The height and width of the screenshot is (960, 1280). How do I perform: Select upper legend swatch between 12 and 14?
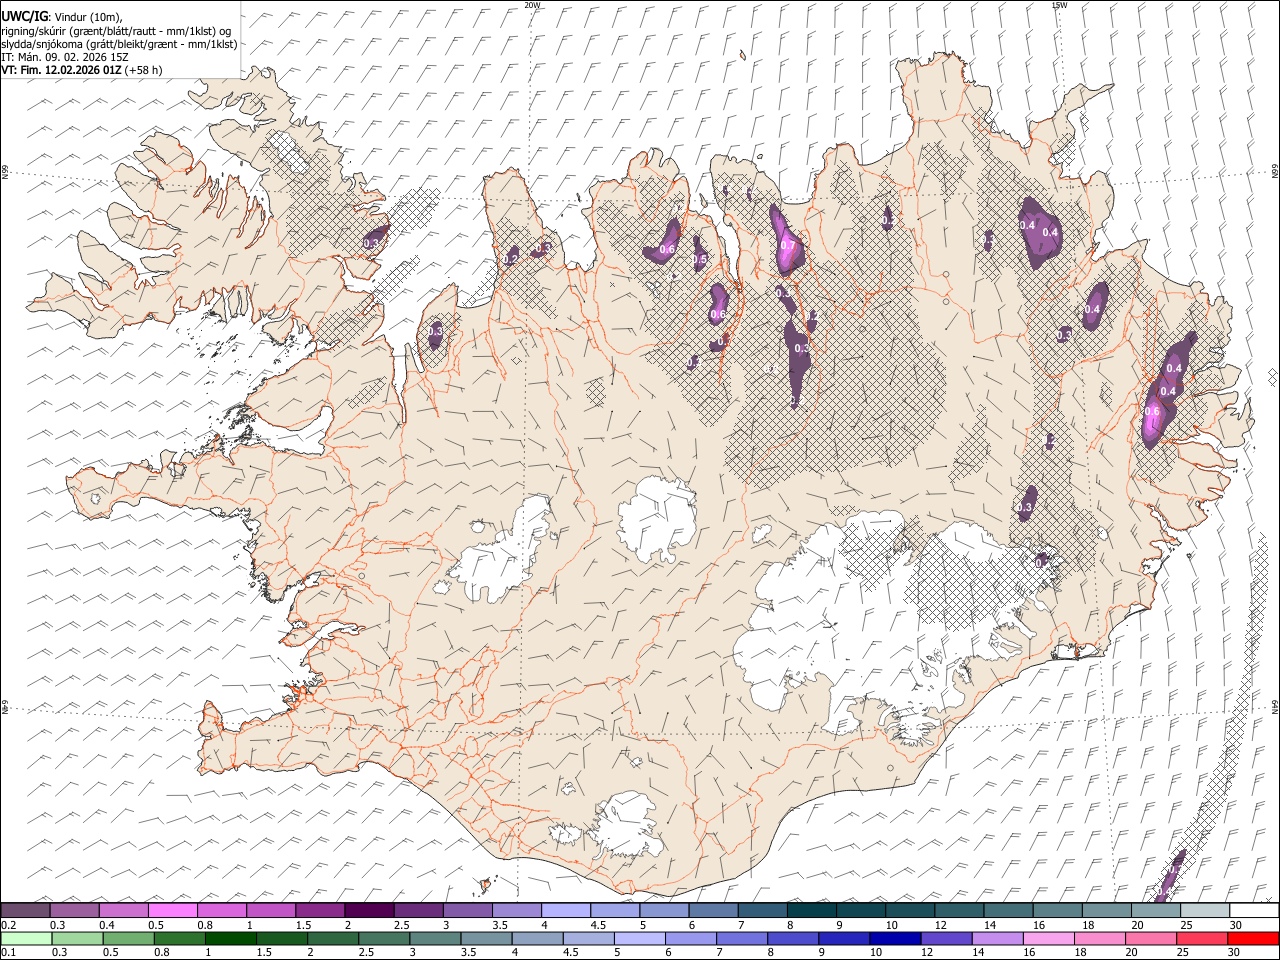(x=958, y=910)
